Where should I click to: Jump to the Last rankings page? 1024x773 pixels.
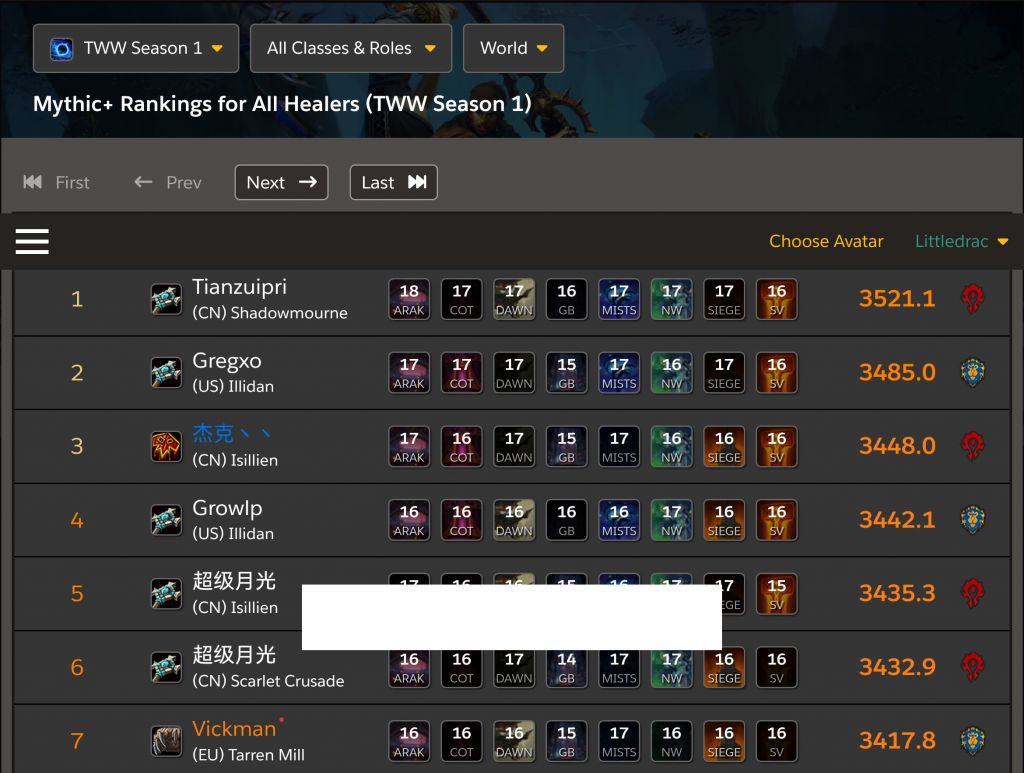coord(393,182)
